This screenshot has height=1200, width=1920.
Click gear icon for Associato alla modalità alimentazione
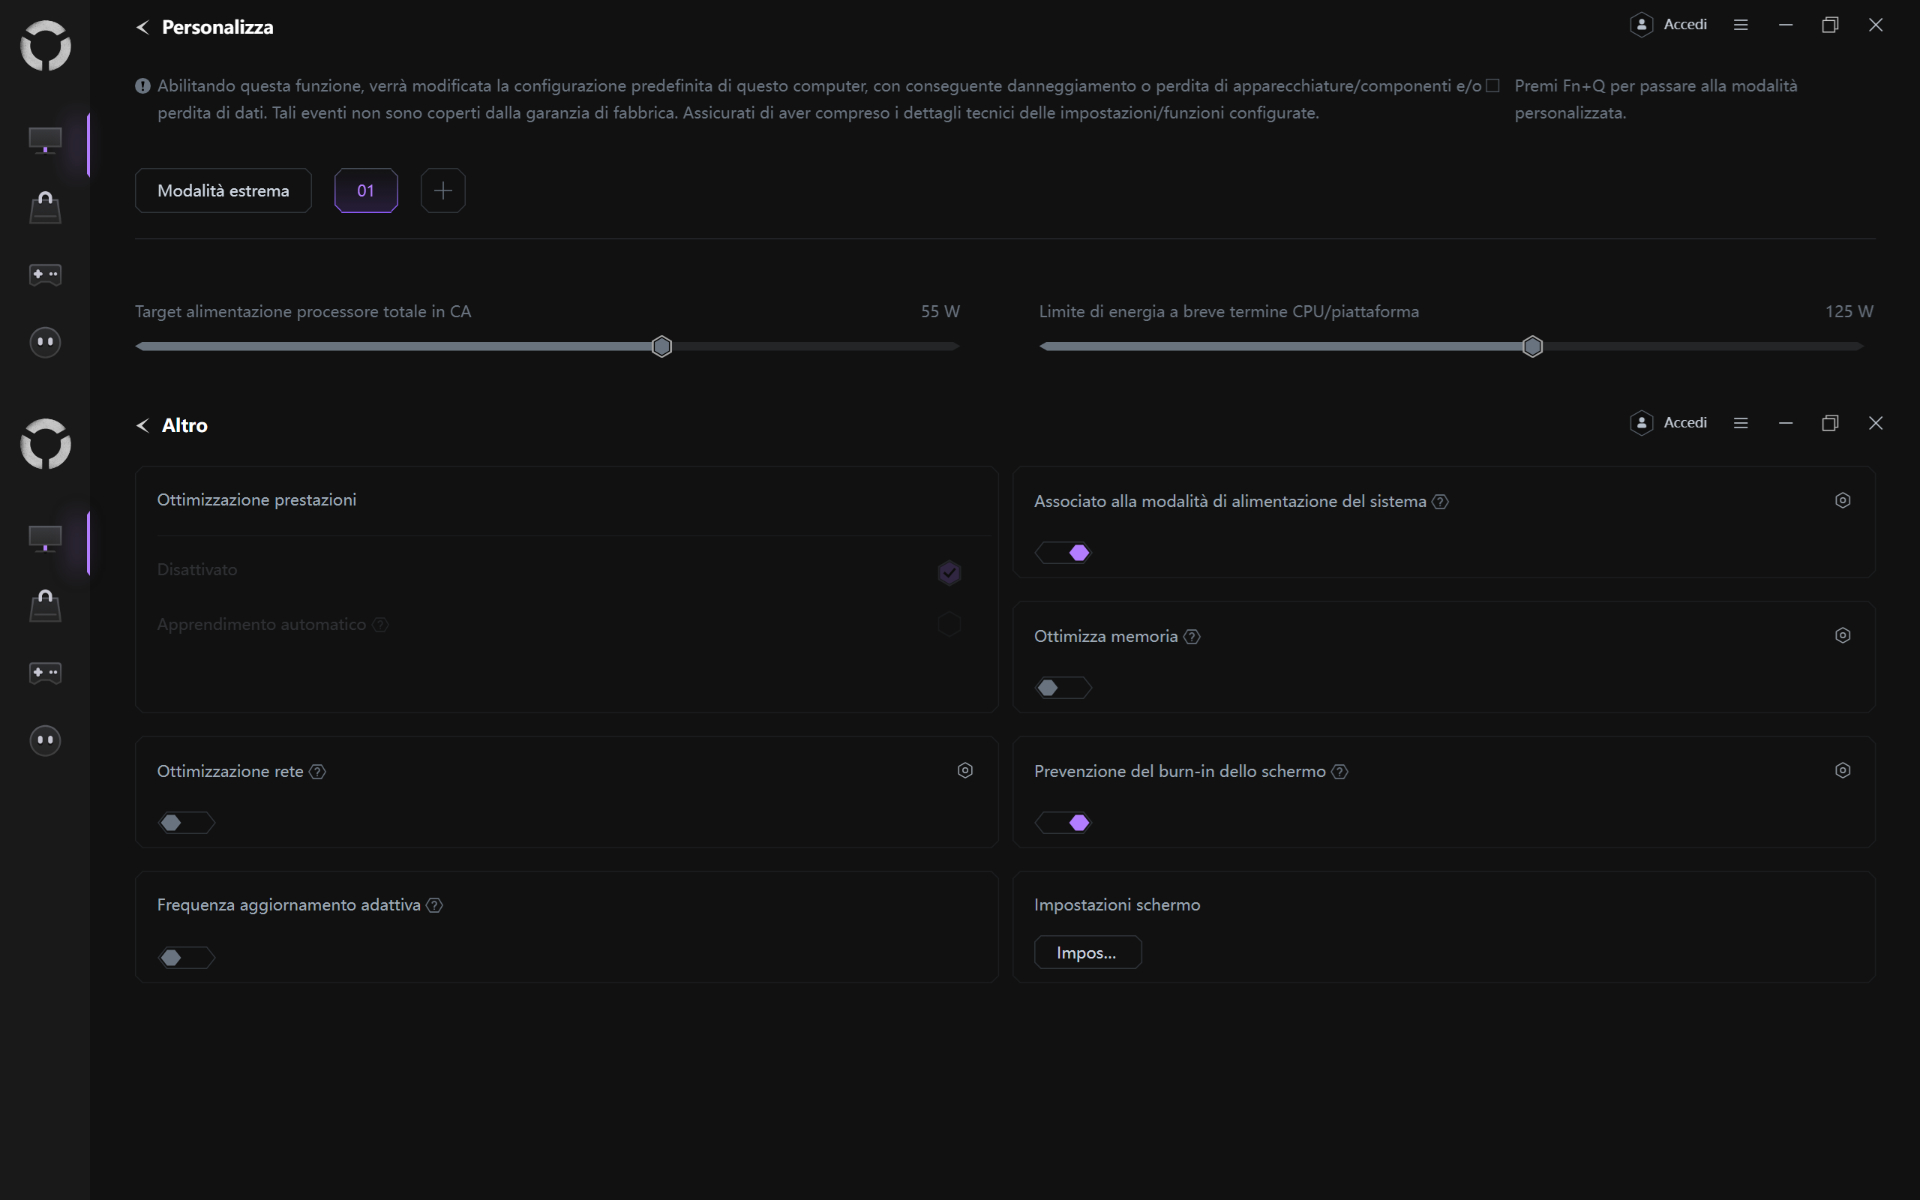tap(1842, 501)
